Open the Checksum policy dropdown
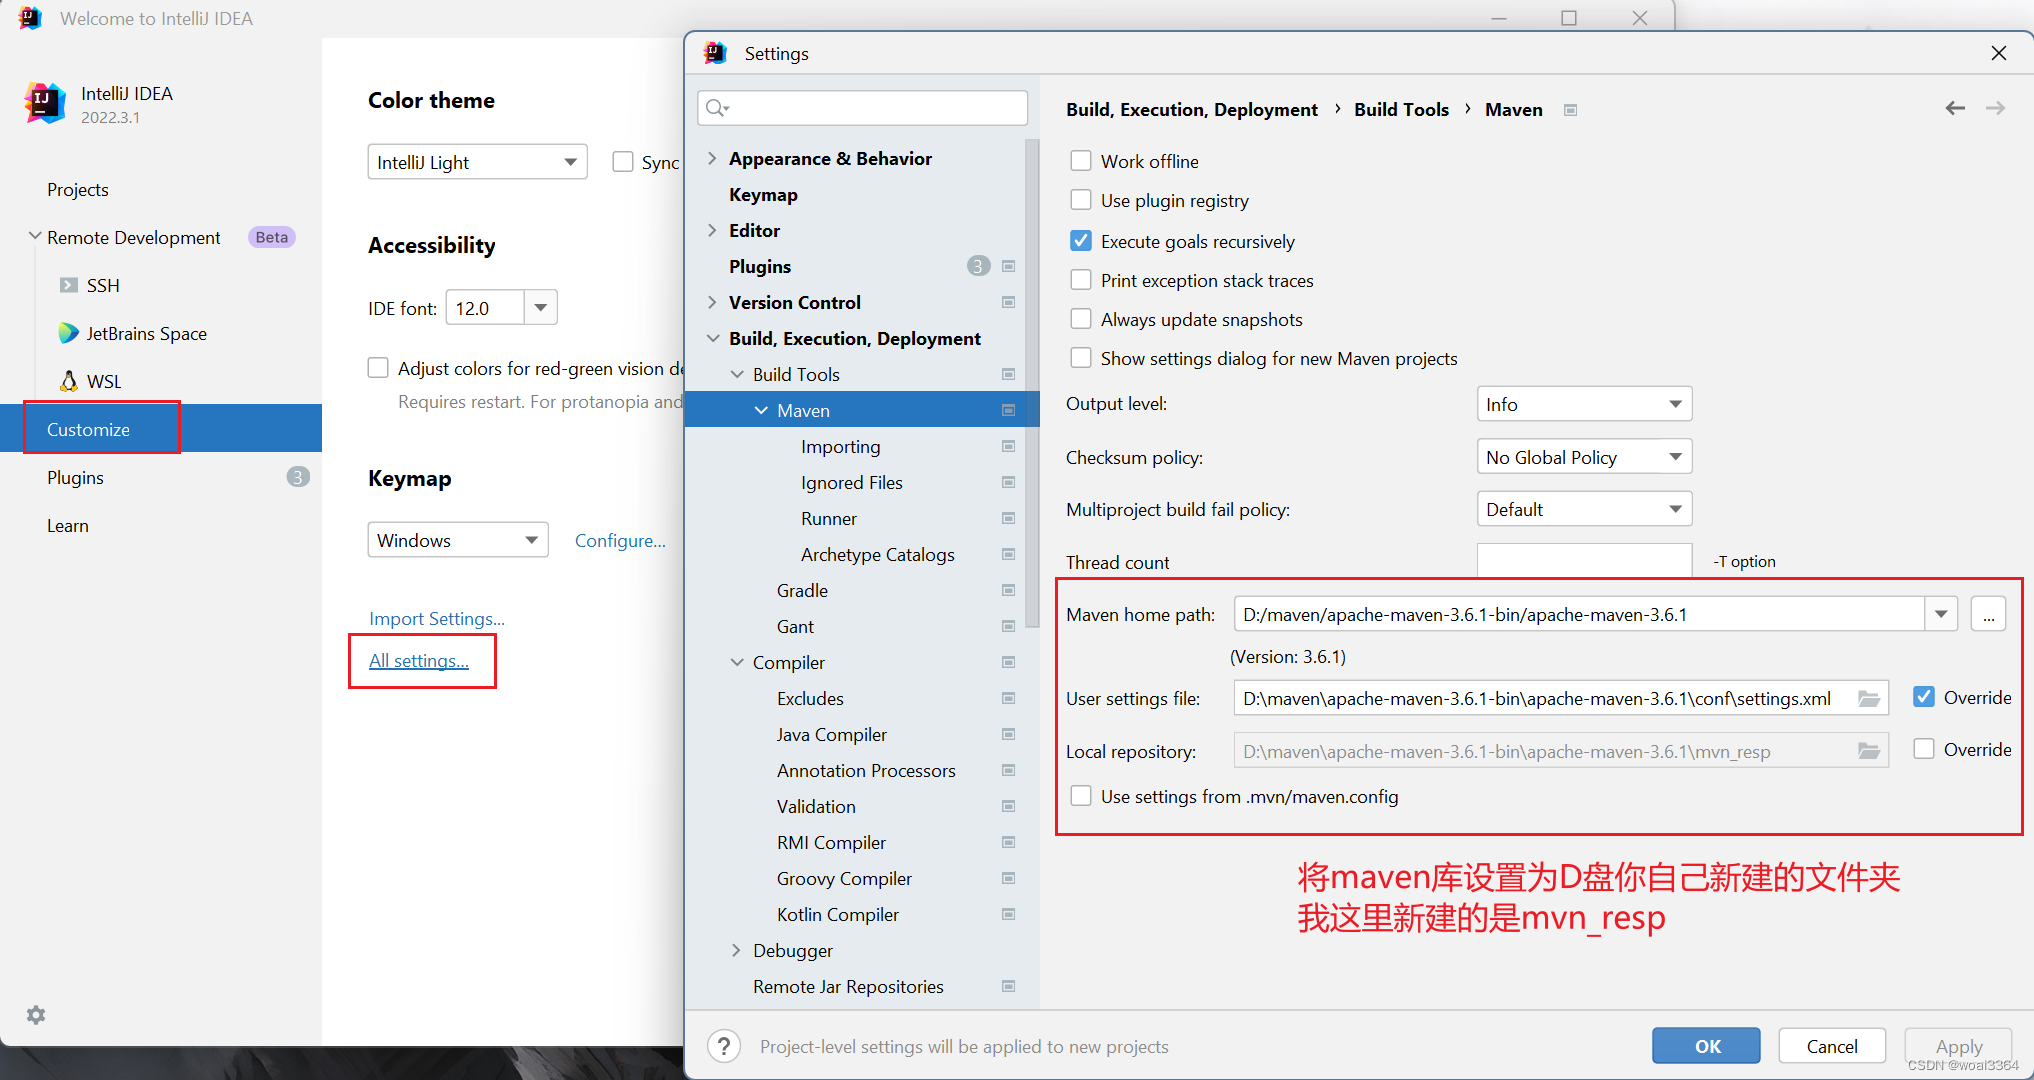Viewport: 2034px width, 1080px height. tap(1583, 457)
